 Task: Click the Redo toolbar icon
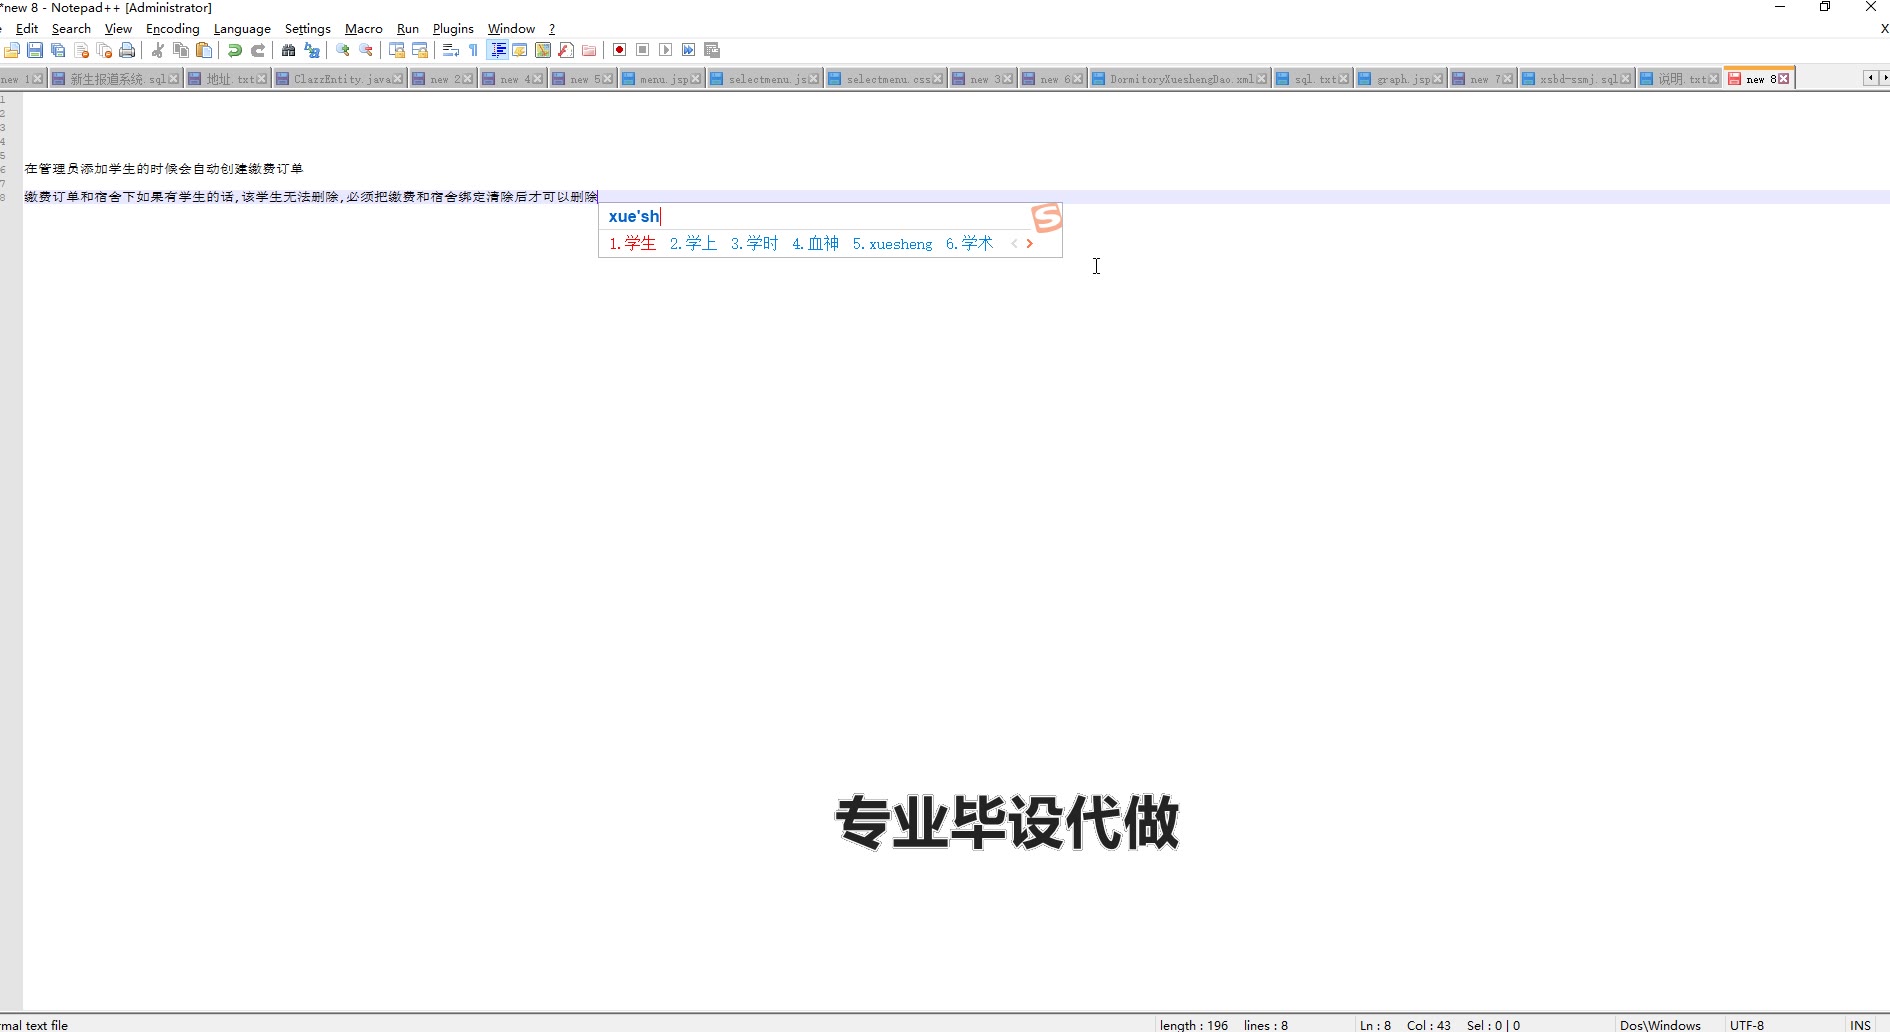coord(258,50)
